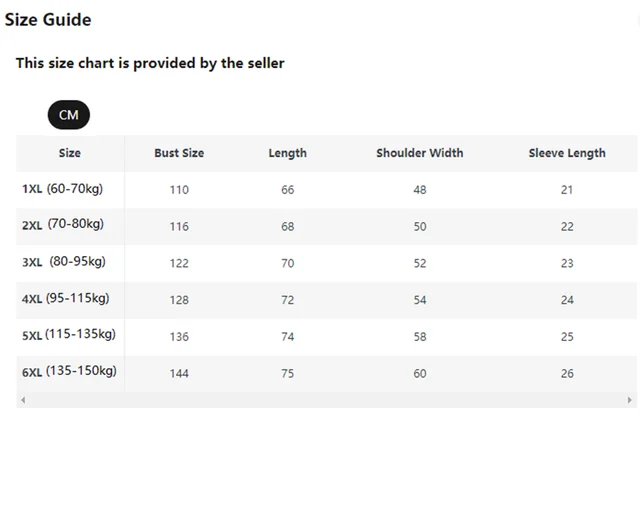Select the 5XL (115-135kg) size row
Viewport: 640px width, 519px height.
[x=68, y=334]
